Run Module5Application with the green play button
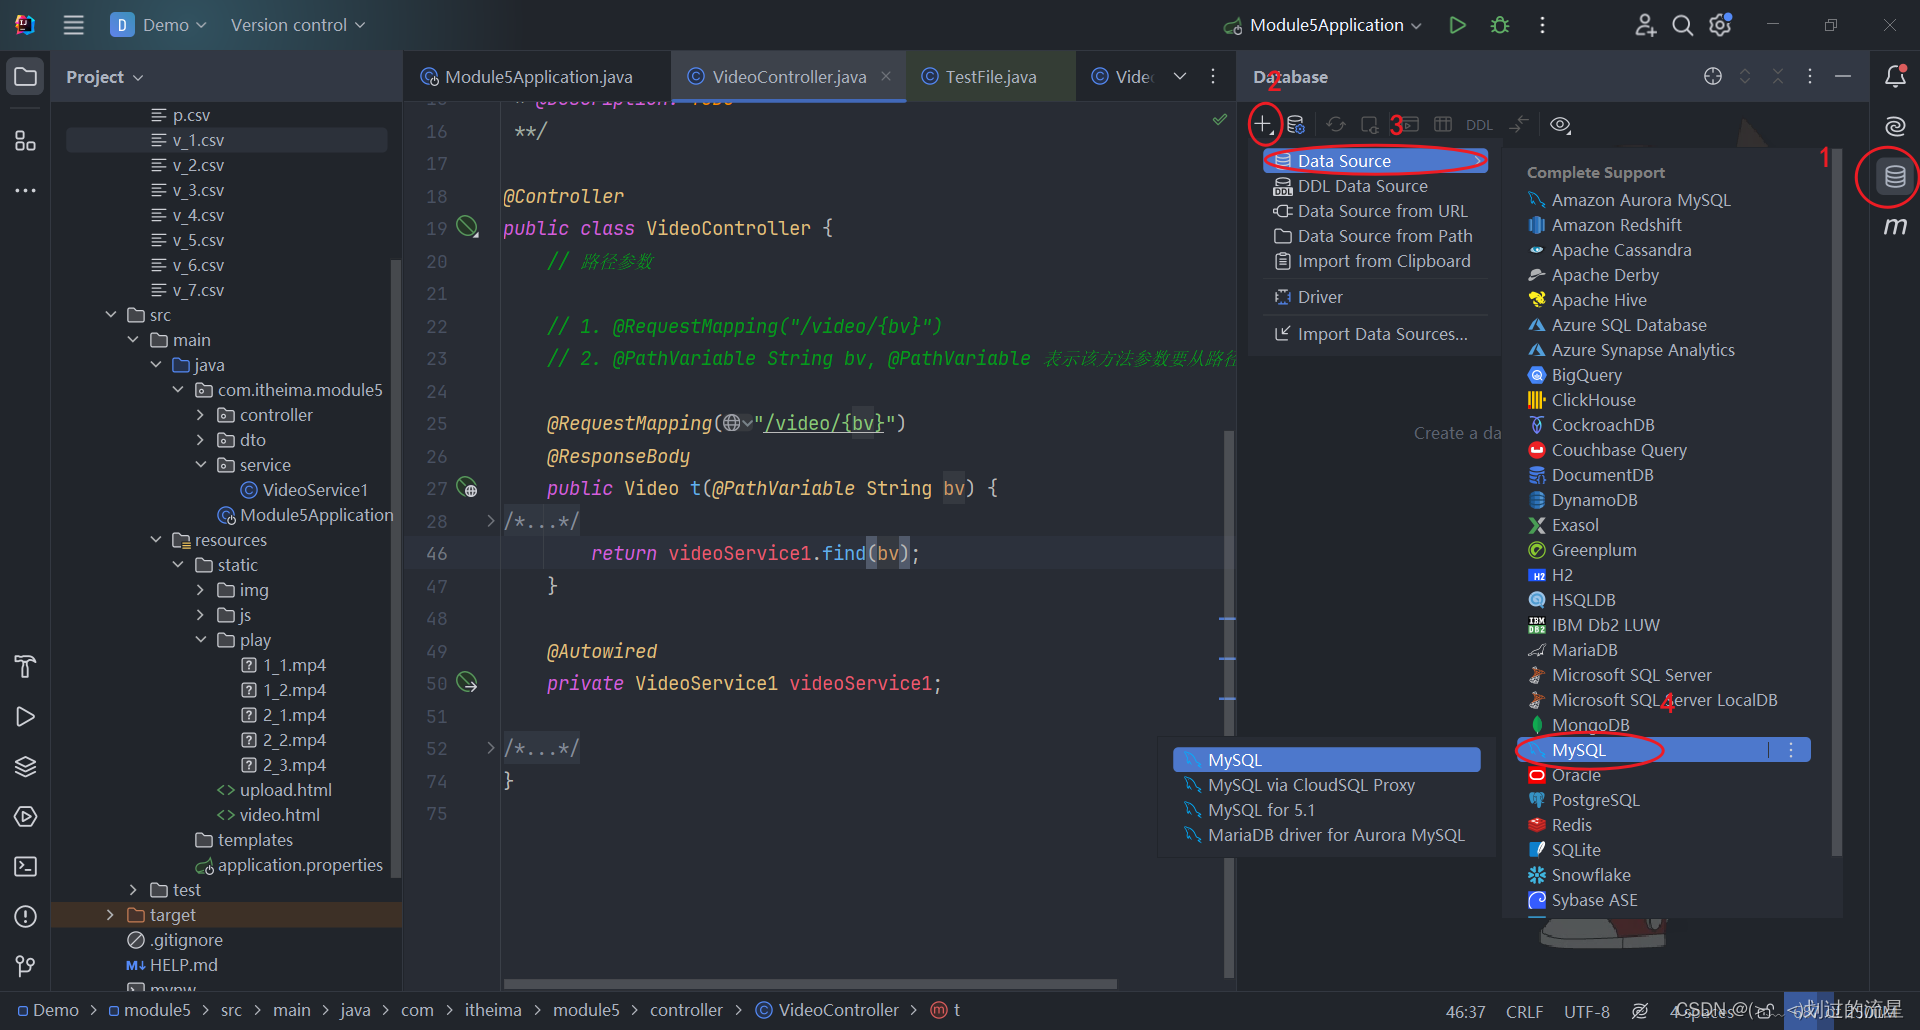The image size is (1920, 1030). [x=1457, y=25]
